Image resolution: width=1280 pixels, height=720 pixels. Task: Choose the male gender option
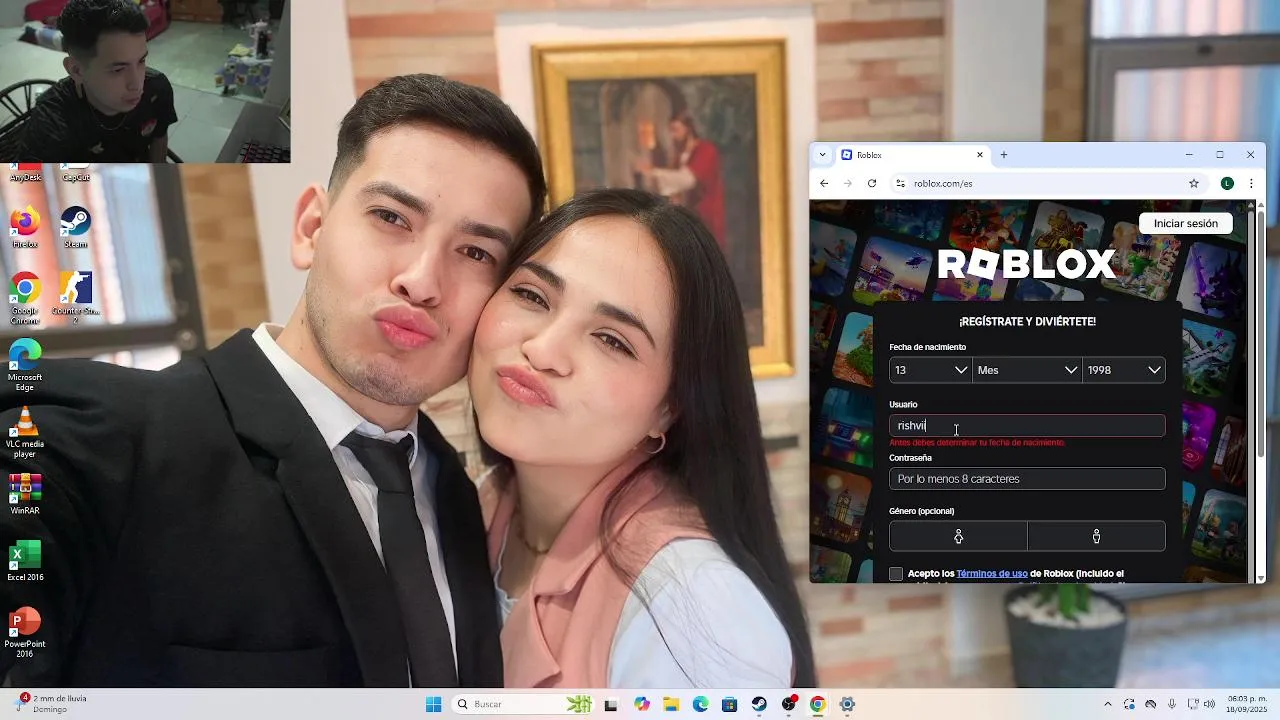[1096, 536]
